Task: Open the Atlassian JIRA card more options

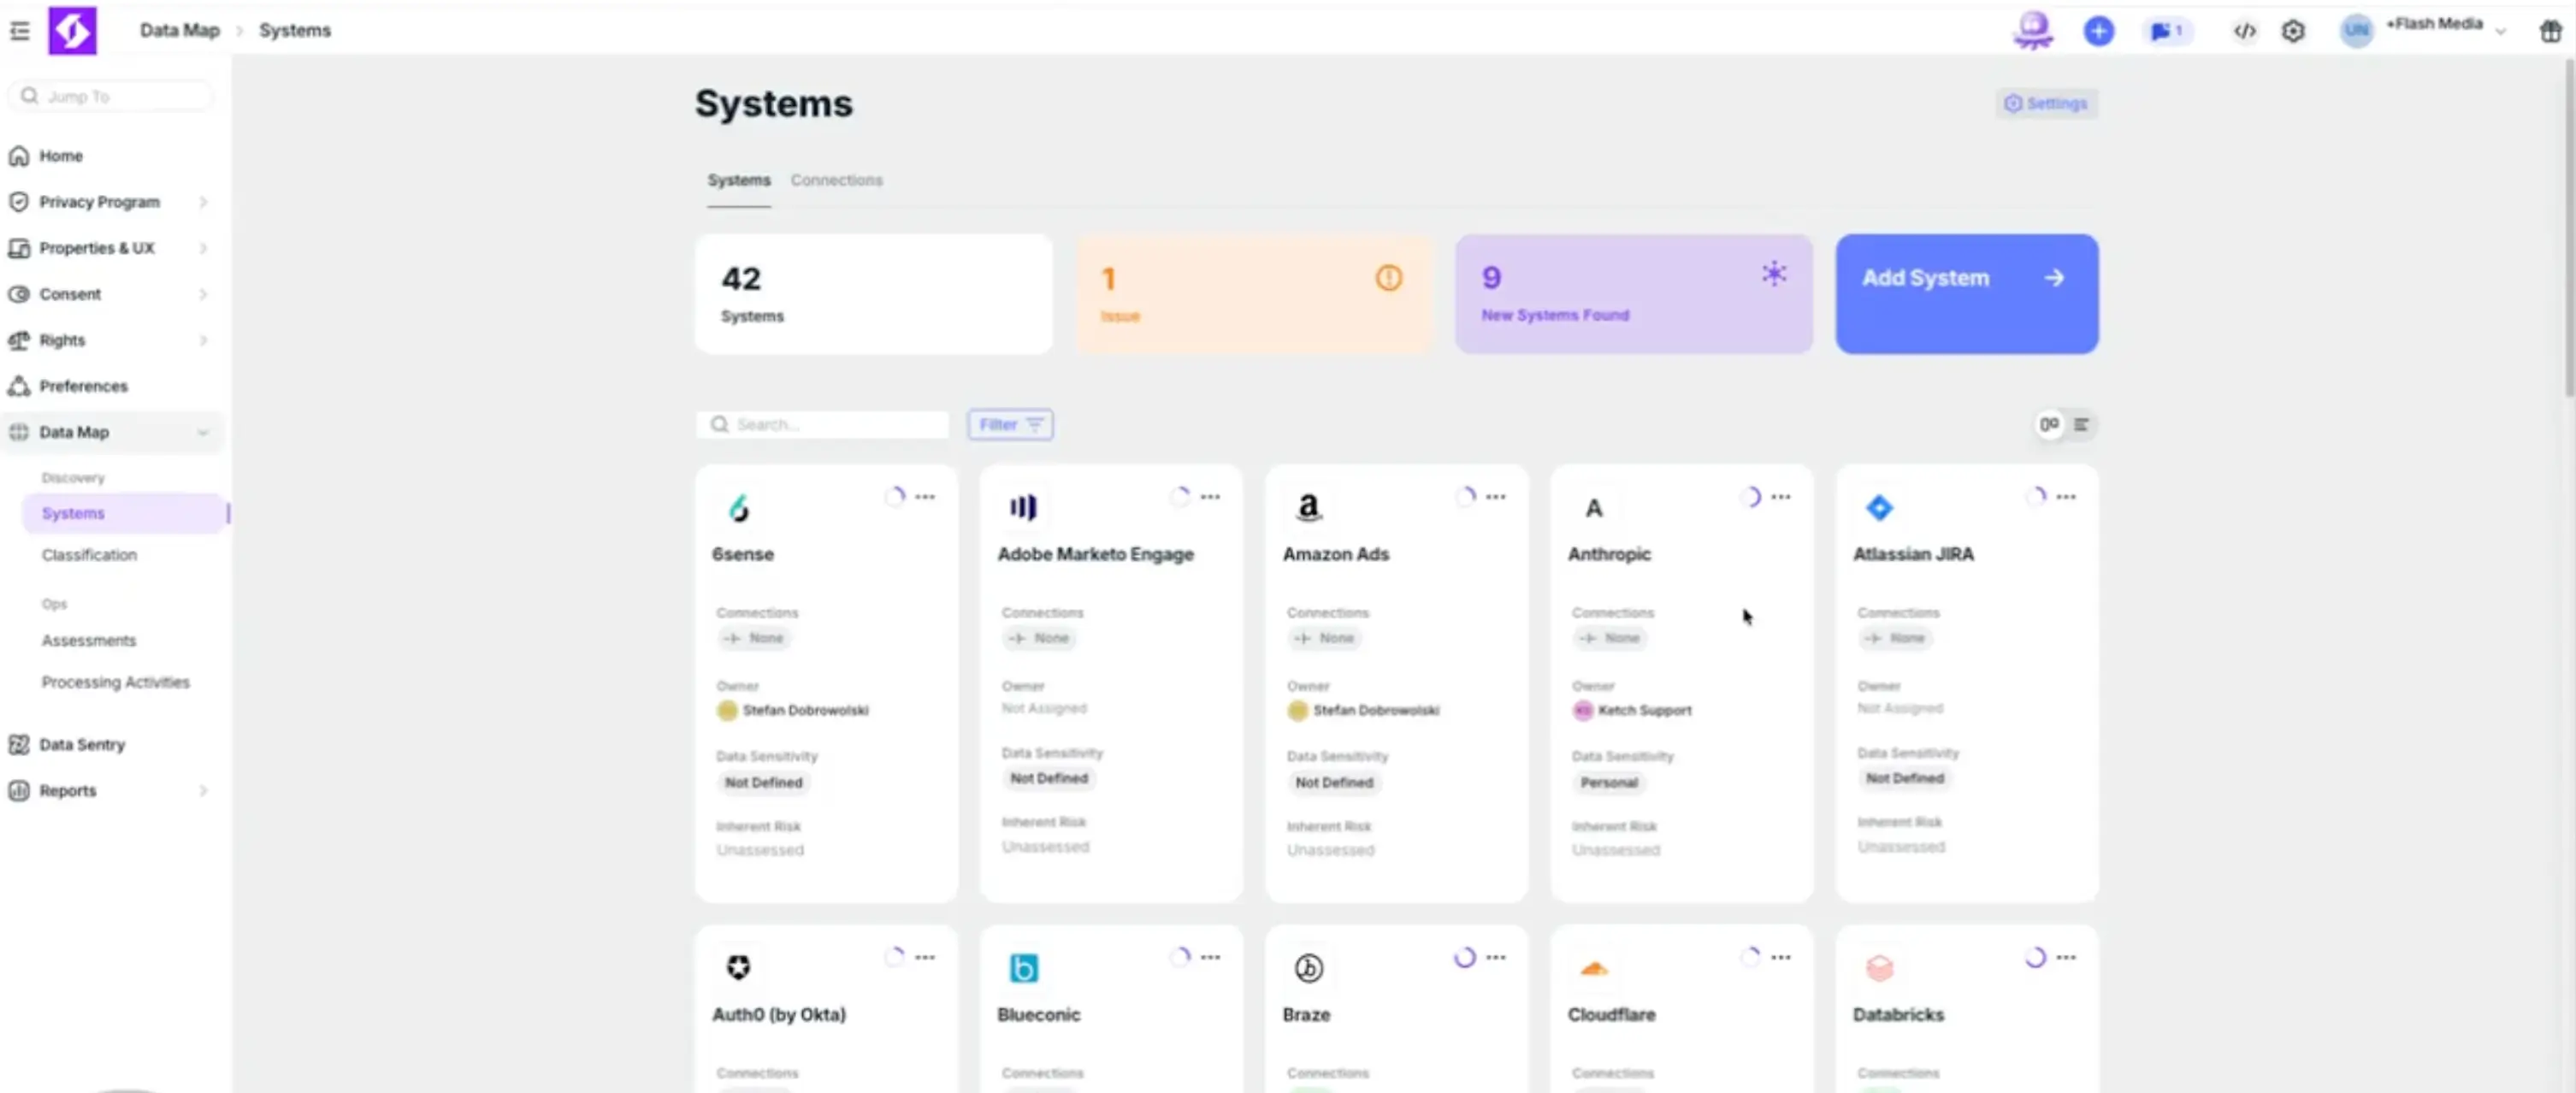Action: coord(2065,496)
